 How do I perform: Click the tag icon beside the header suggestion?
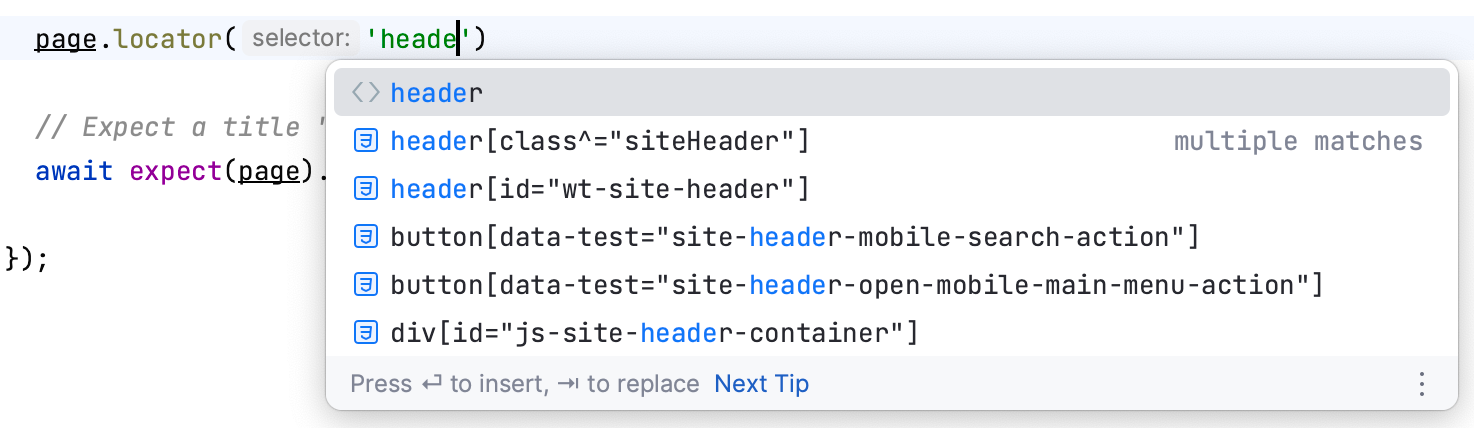tap(366, 93)
